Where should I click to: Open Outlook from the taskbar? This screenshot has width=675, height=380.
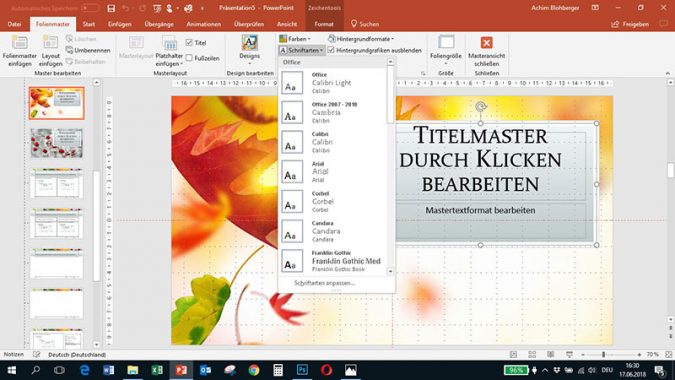click(205, 370)
